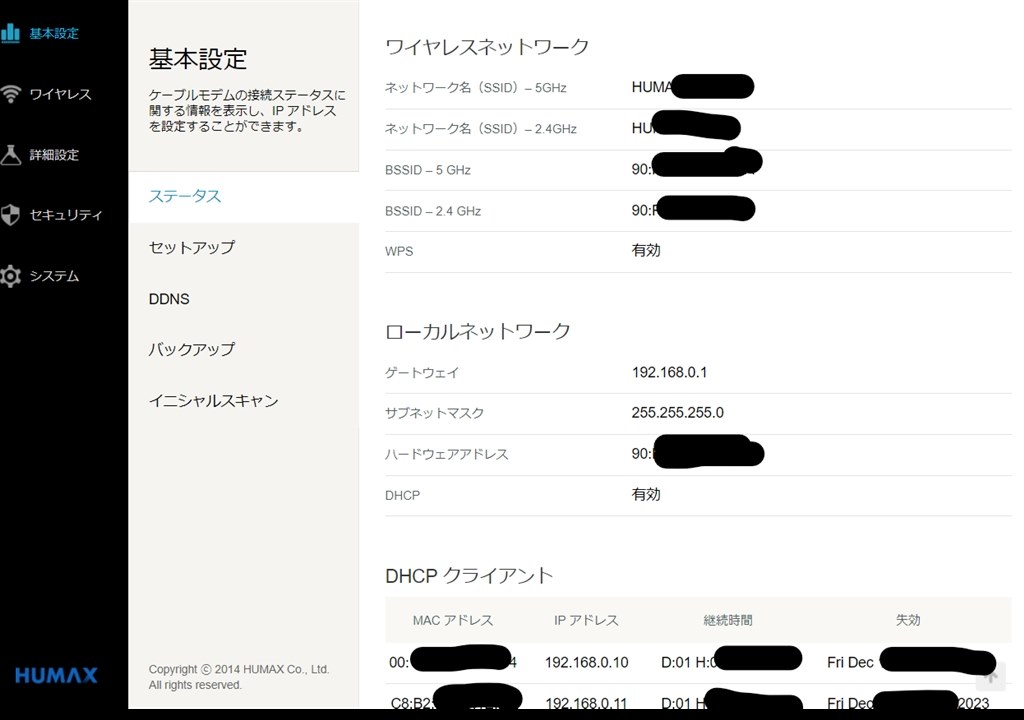Image resolution: width=1024 pixels, height=720 pixels.
Task: Open the ワイヤレス sidebar section
Action: (x=60, y=94)
